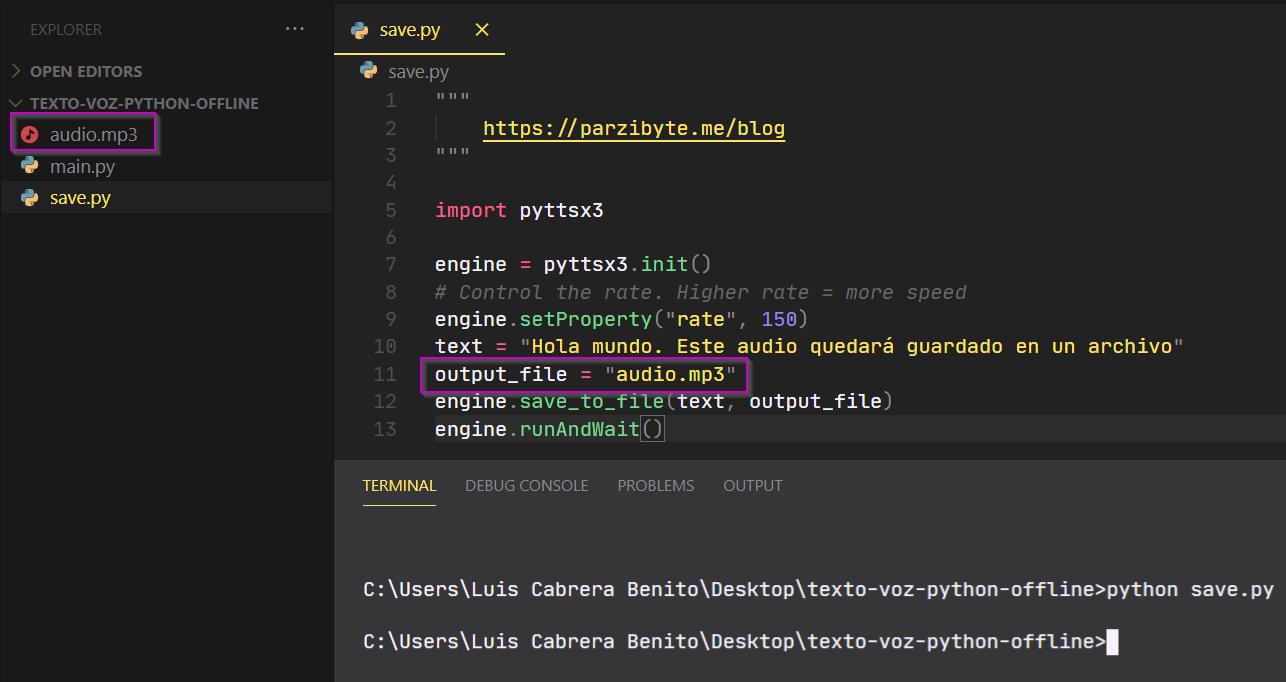Click save.py in the breadcrumb bar
Viewport: 1286px width, 682px height.
click(418, 71)
